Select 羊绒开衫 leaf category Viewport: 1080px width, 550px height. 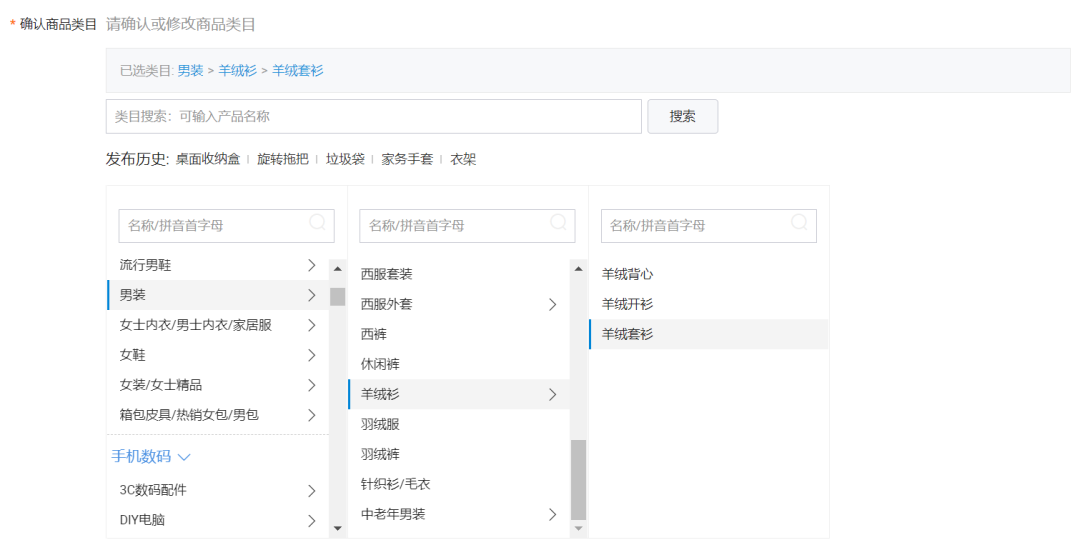click(x=709, y=304)
